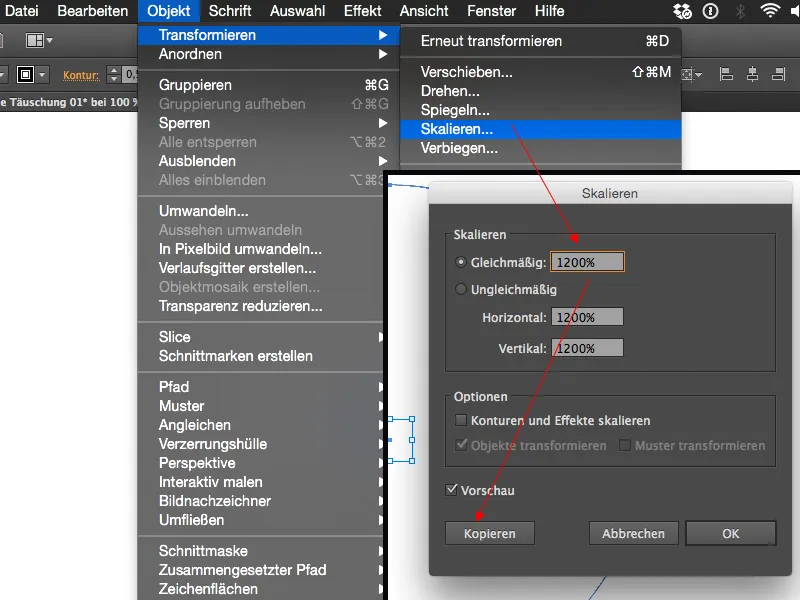
Task: Open dropdown arrow beside stroke style icon
Action: click(42, 74)
